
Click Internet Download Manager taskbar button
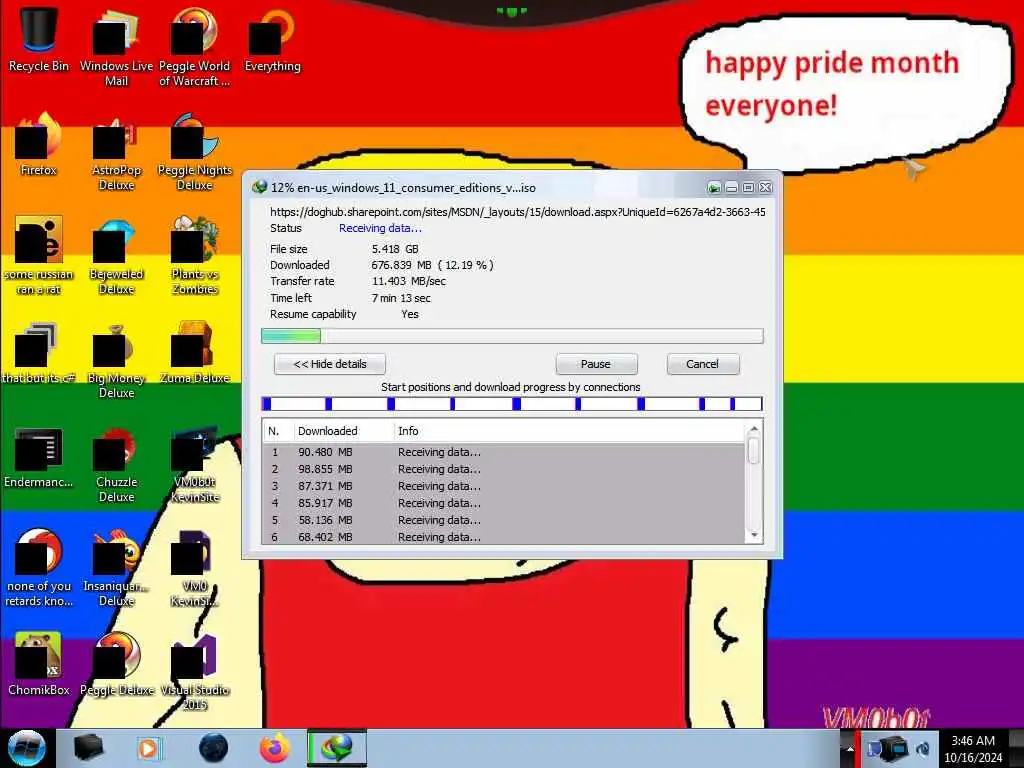[x=337, y=748]
